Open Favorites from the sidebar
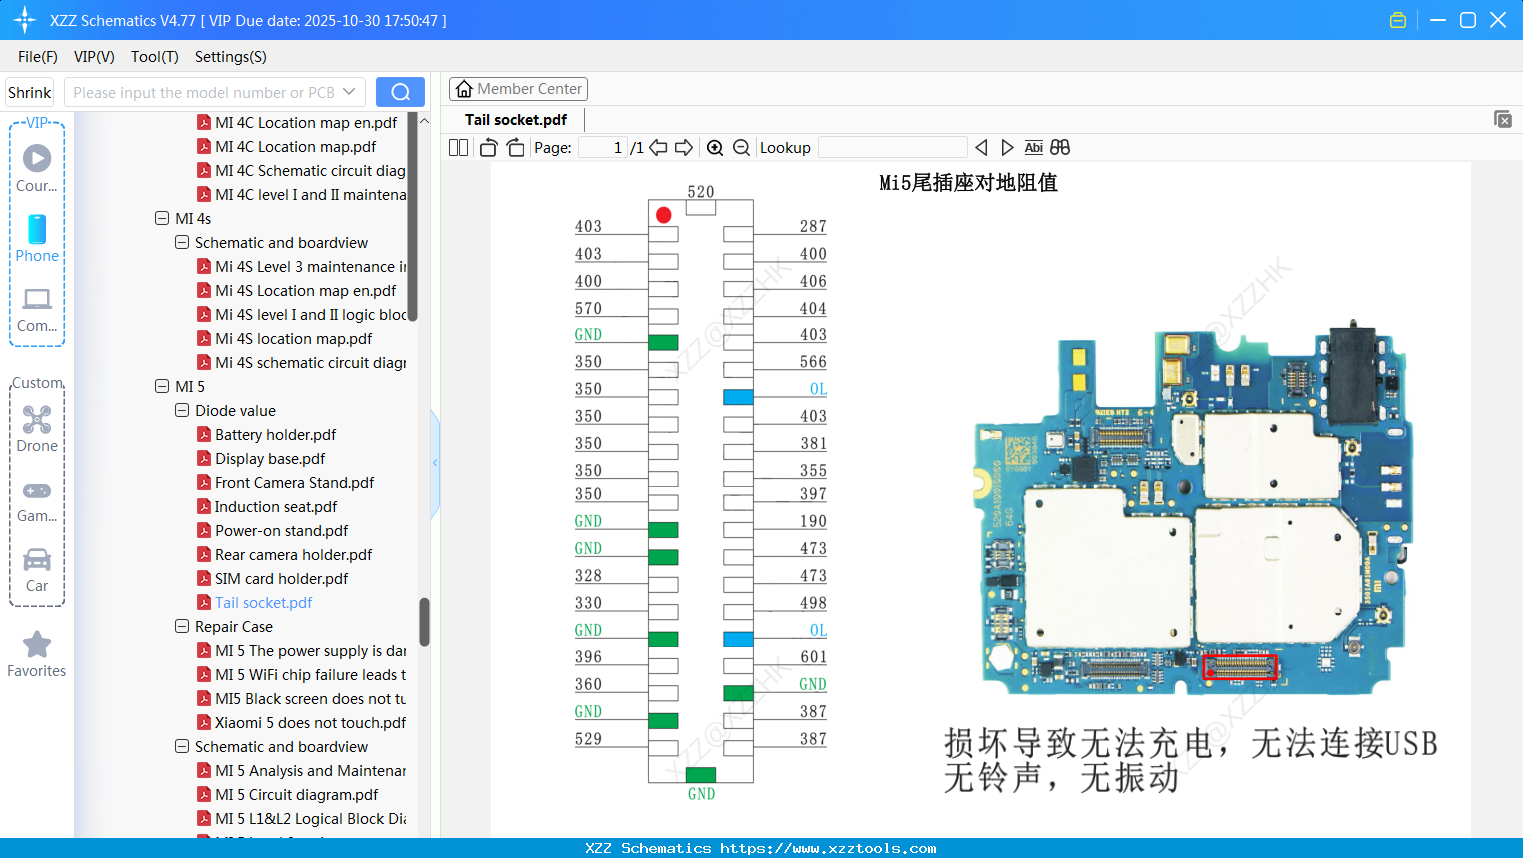 37,652
